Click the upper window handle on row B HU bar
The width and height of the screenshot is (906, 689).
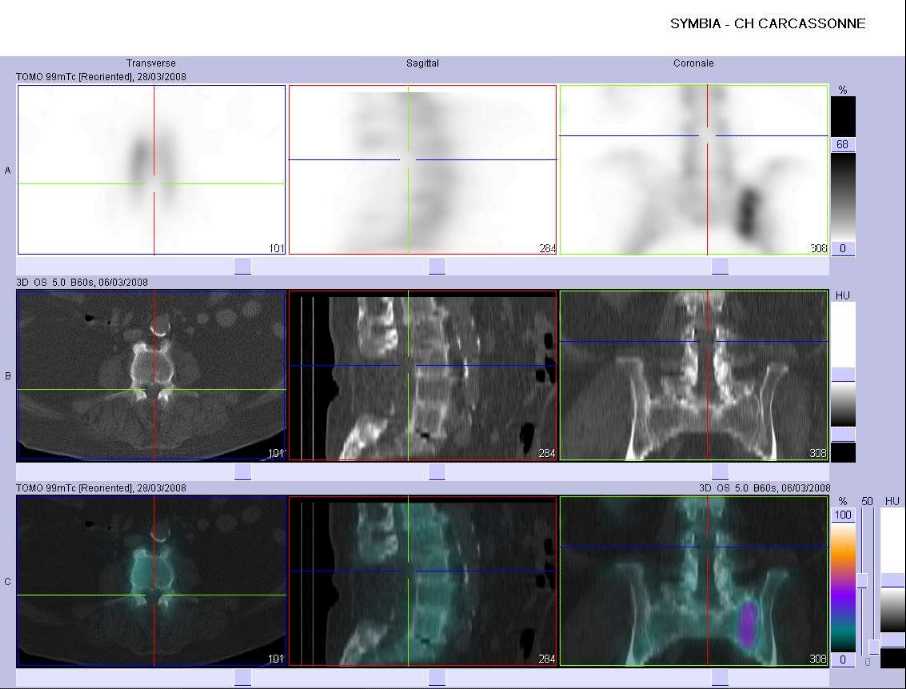tap(843, 375)
